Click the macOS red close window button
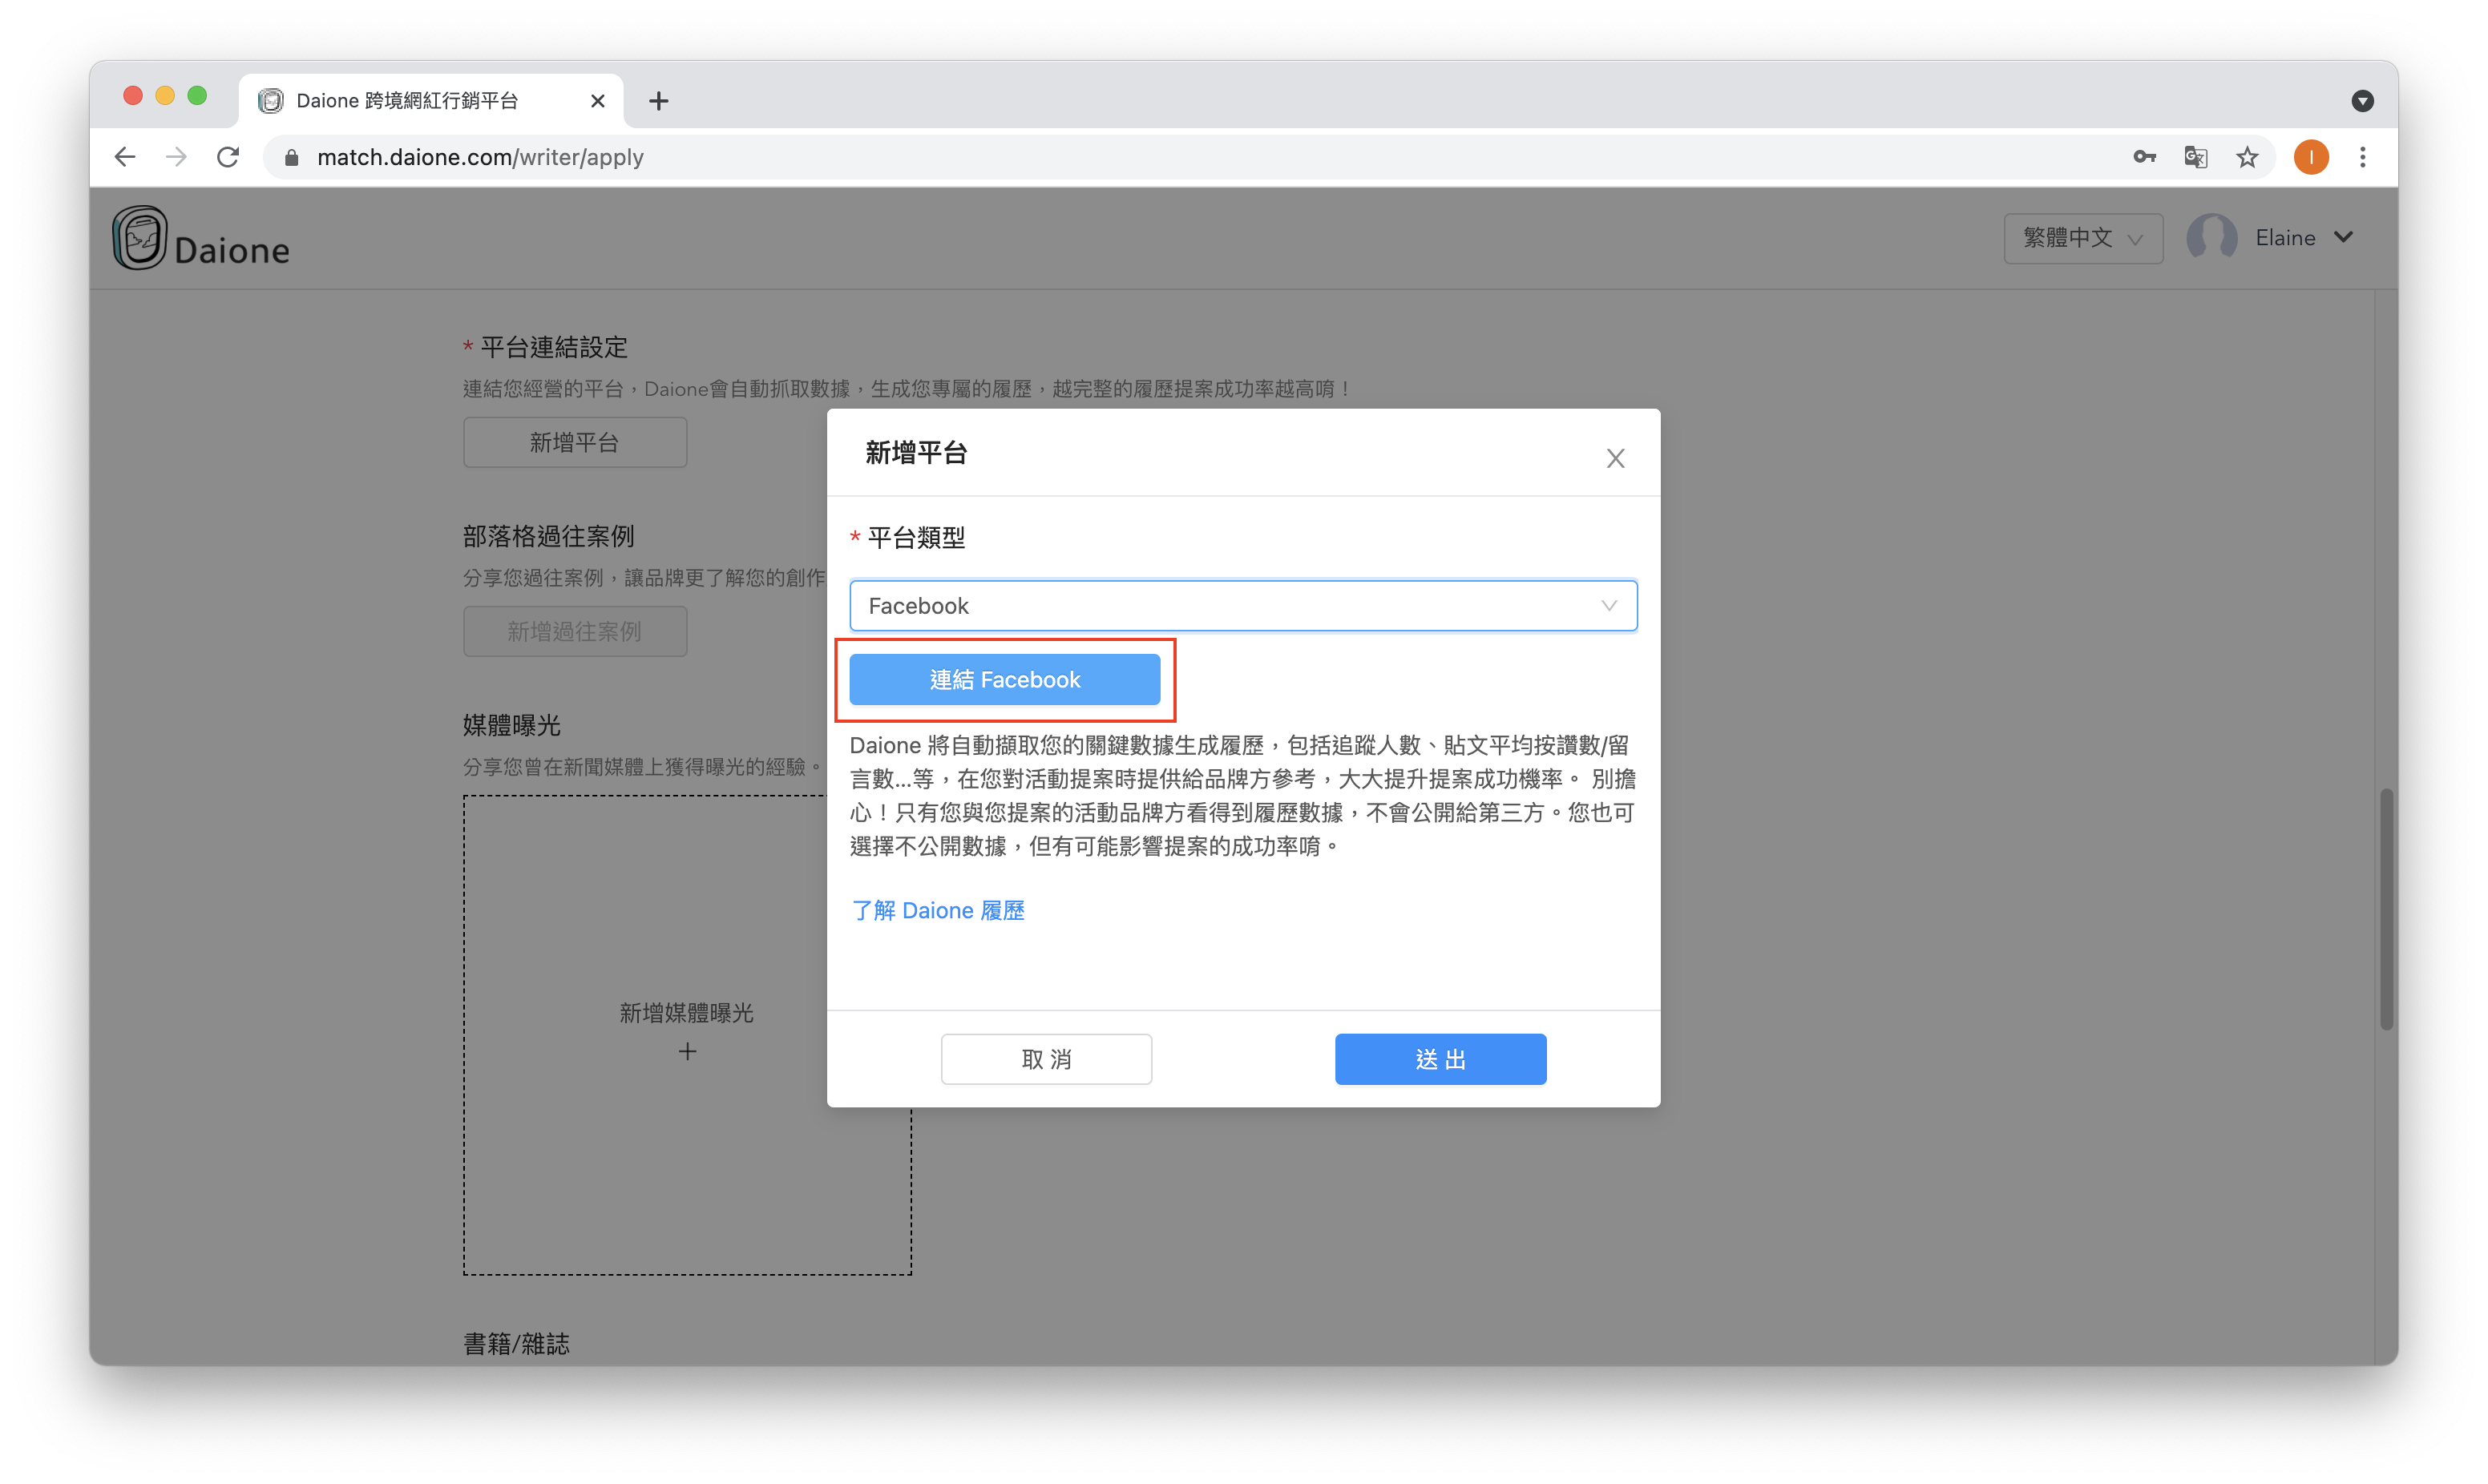Image resolution: width=2488 pixels, height=1484 pixels. [x=133, y=96]
